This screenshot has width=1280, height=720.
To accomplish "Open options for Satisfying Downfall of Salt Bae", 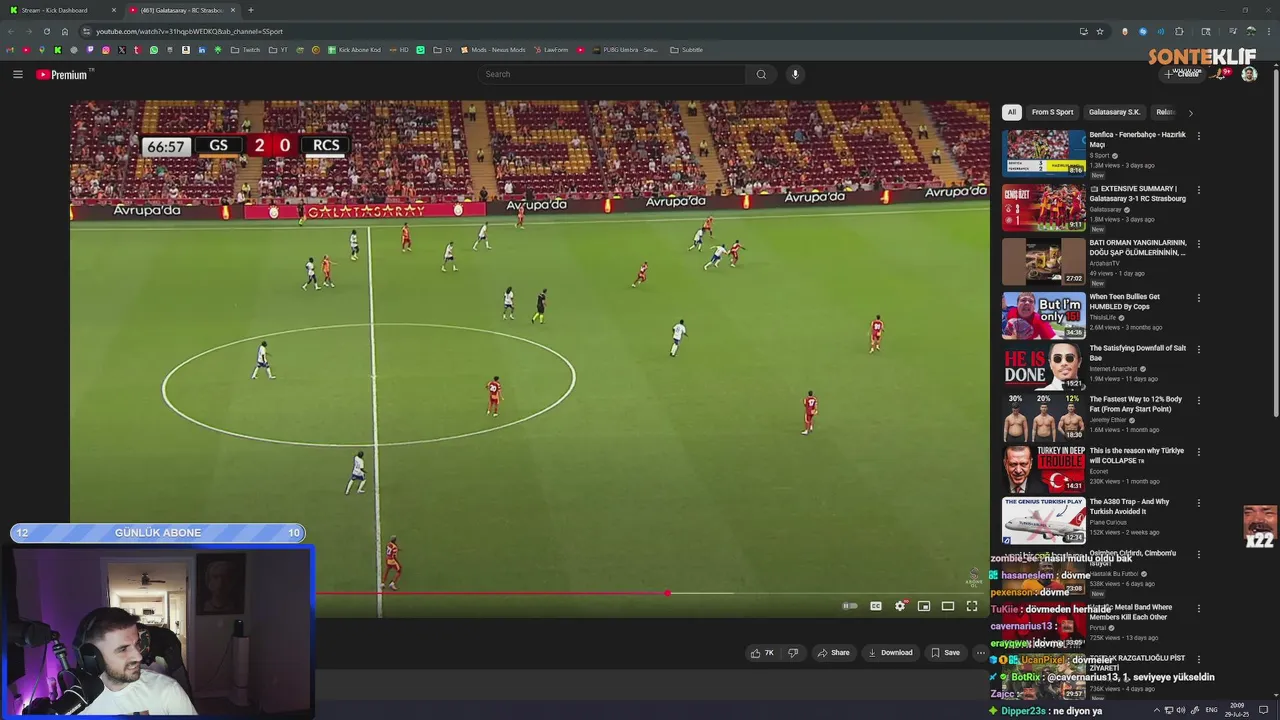I will (1198, 349).
